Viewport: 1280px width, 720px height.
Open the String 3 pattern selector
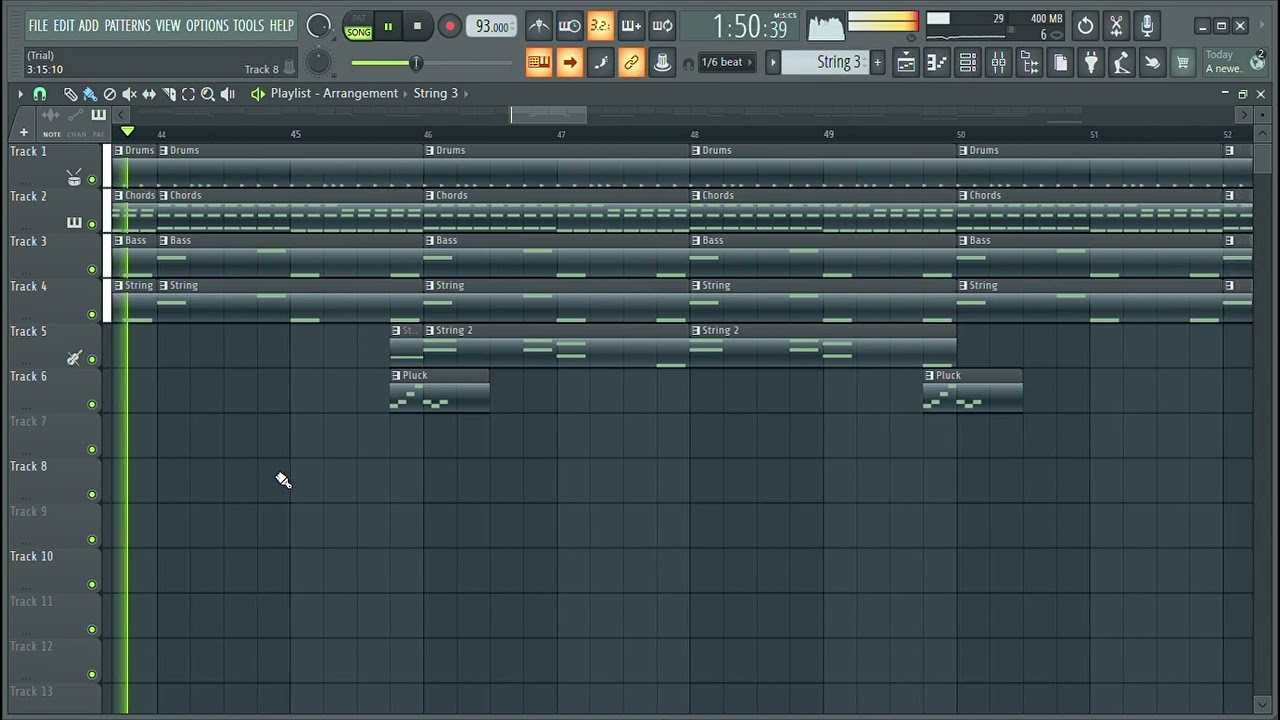[x=826, y=62]
